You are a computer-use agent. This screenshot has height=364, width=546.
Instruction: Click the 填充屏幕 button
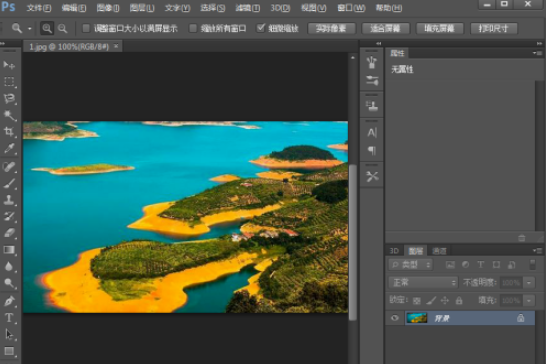(x=439, y=28)
